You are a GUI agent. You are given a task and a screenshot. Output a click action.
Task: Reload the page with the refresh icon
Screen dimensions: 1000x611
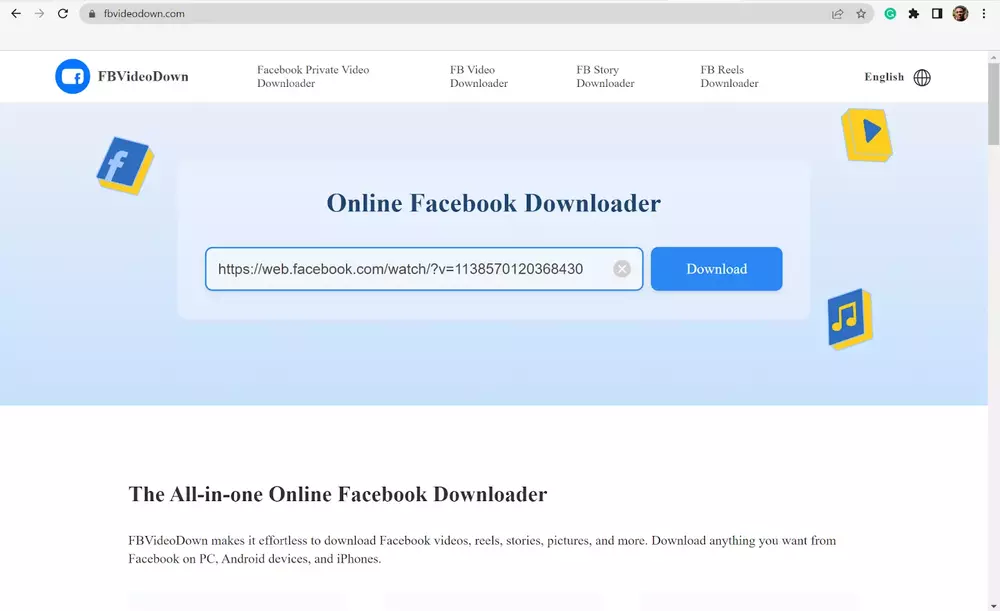(62, 13)
